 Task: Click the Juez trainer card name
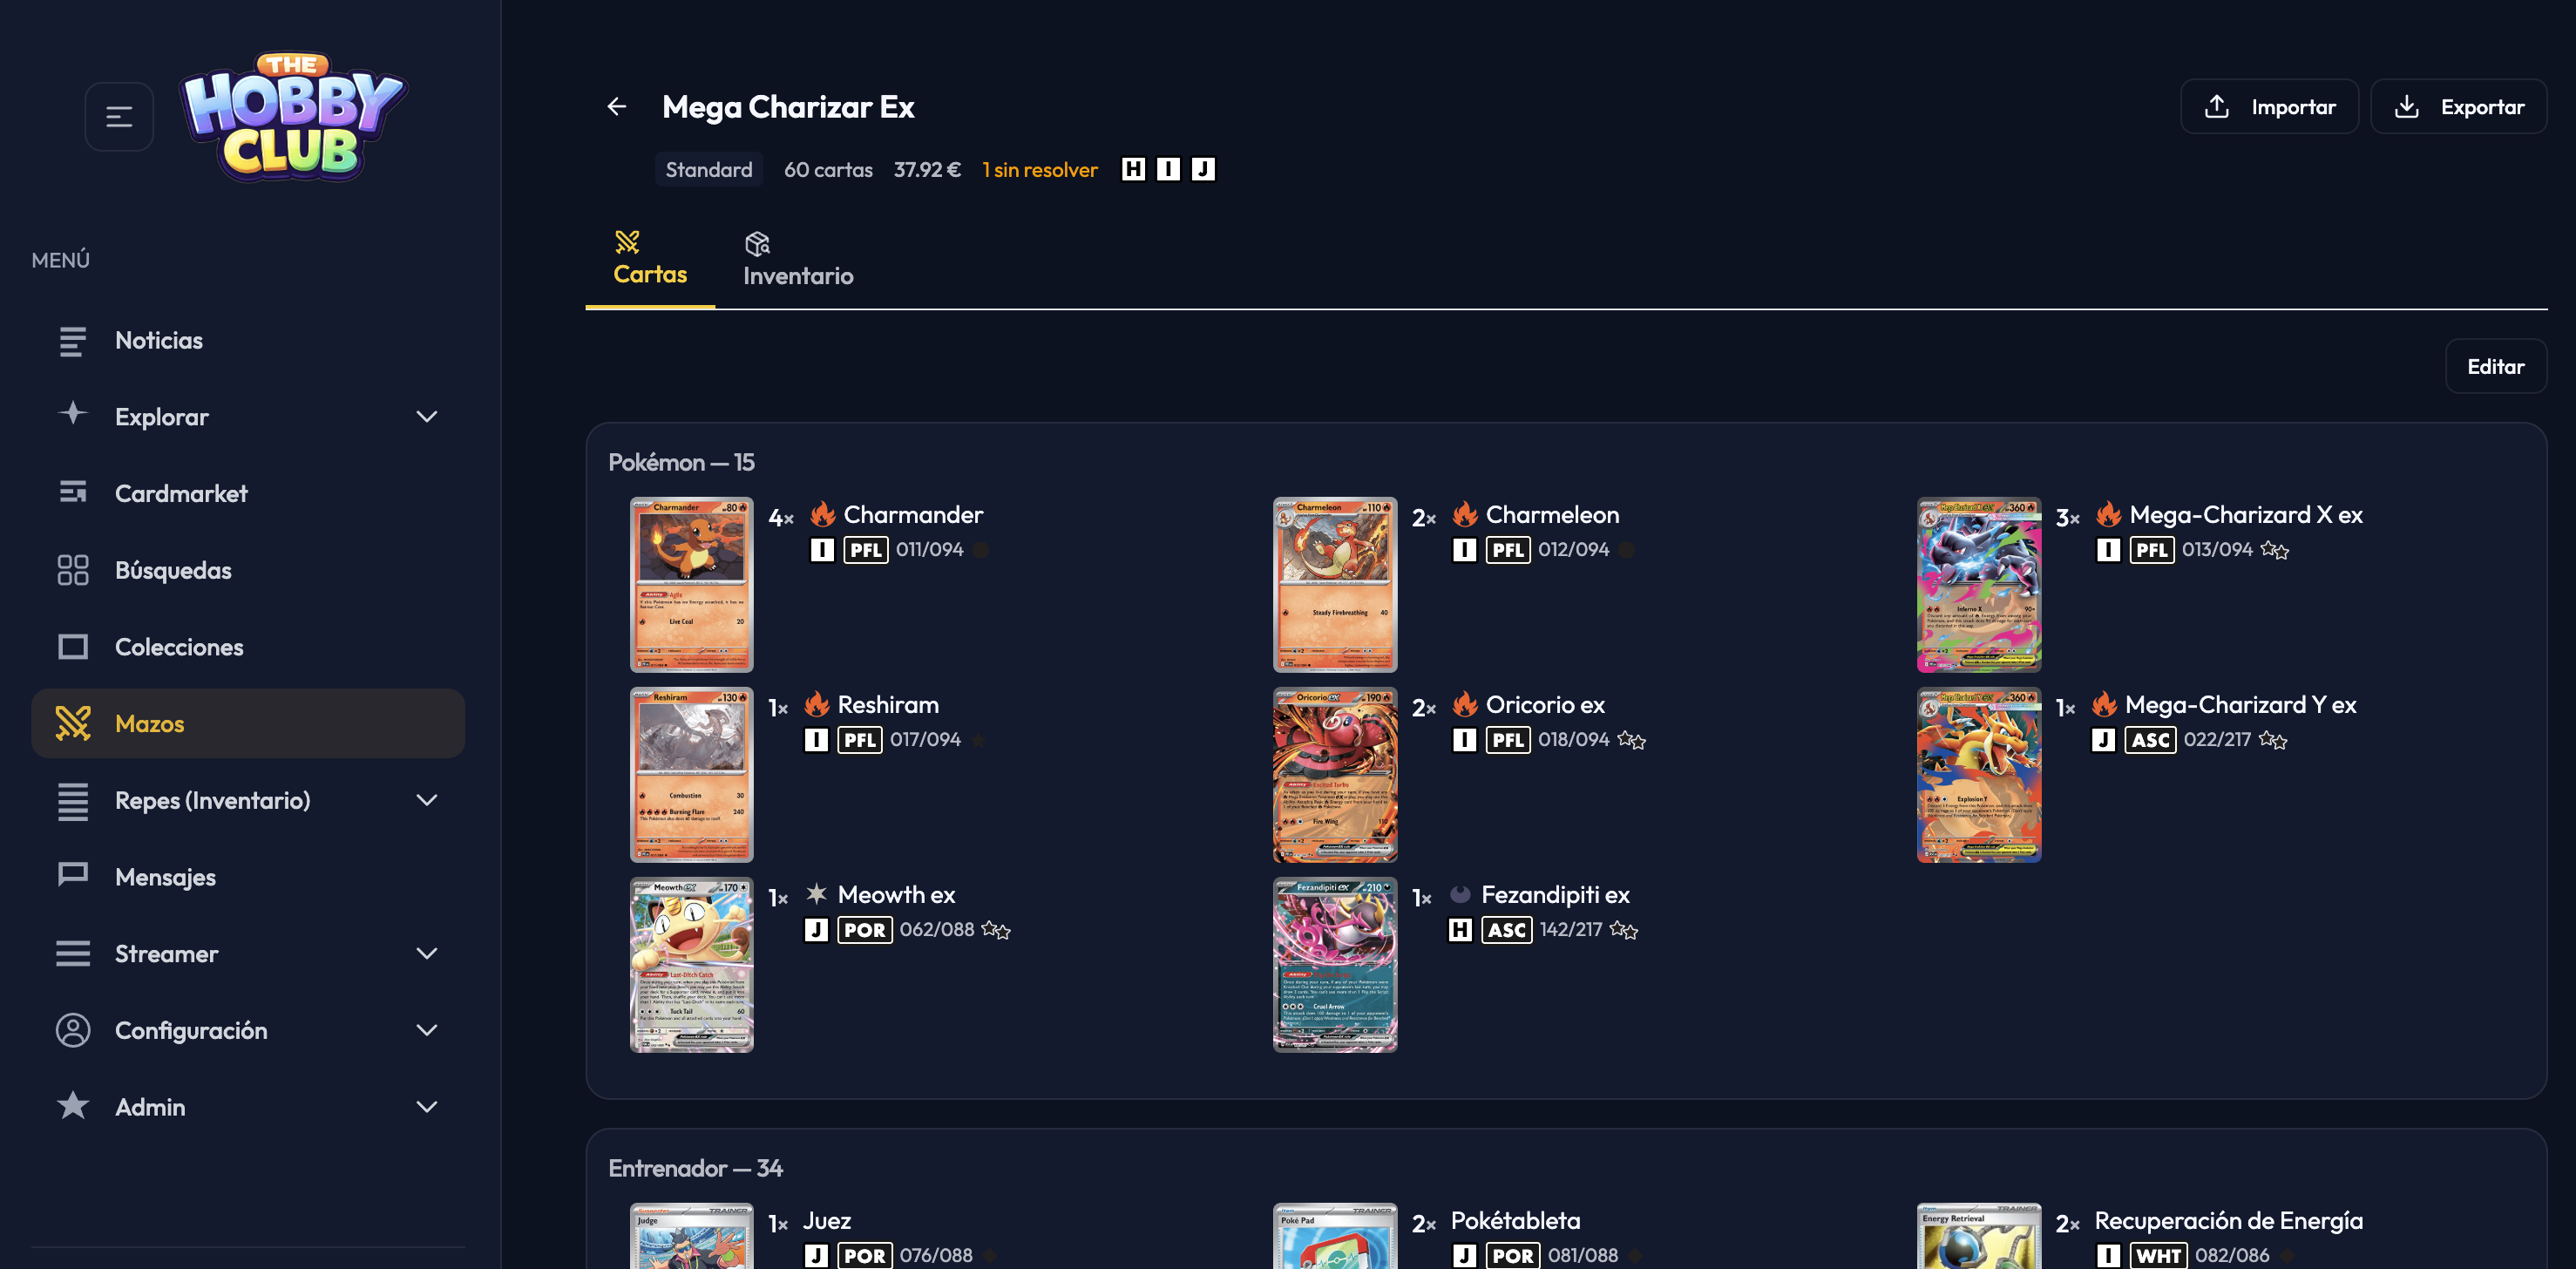[x=827, y=1221]
